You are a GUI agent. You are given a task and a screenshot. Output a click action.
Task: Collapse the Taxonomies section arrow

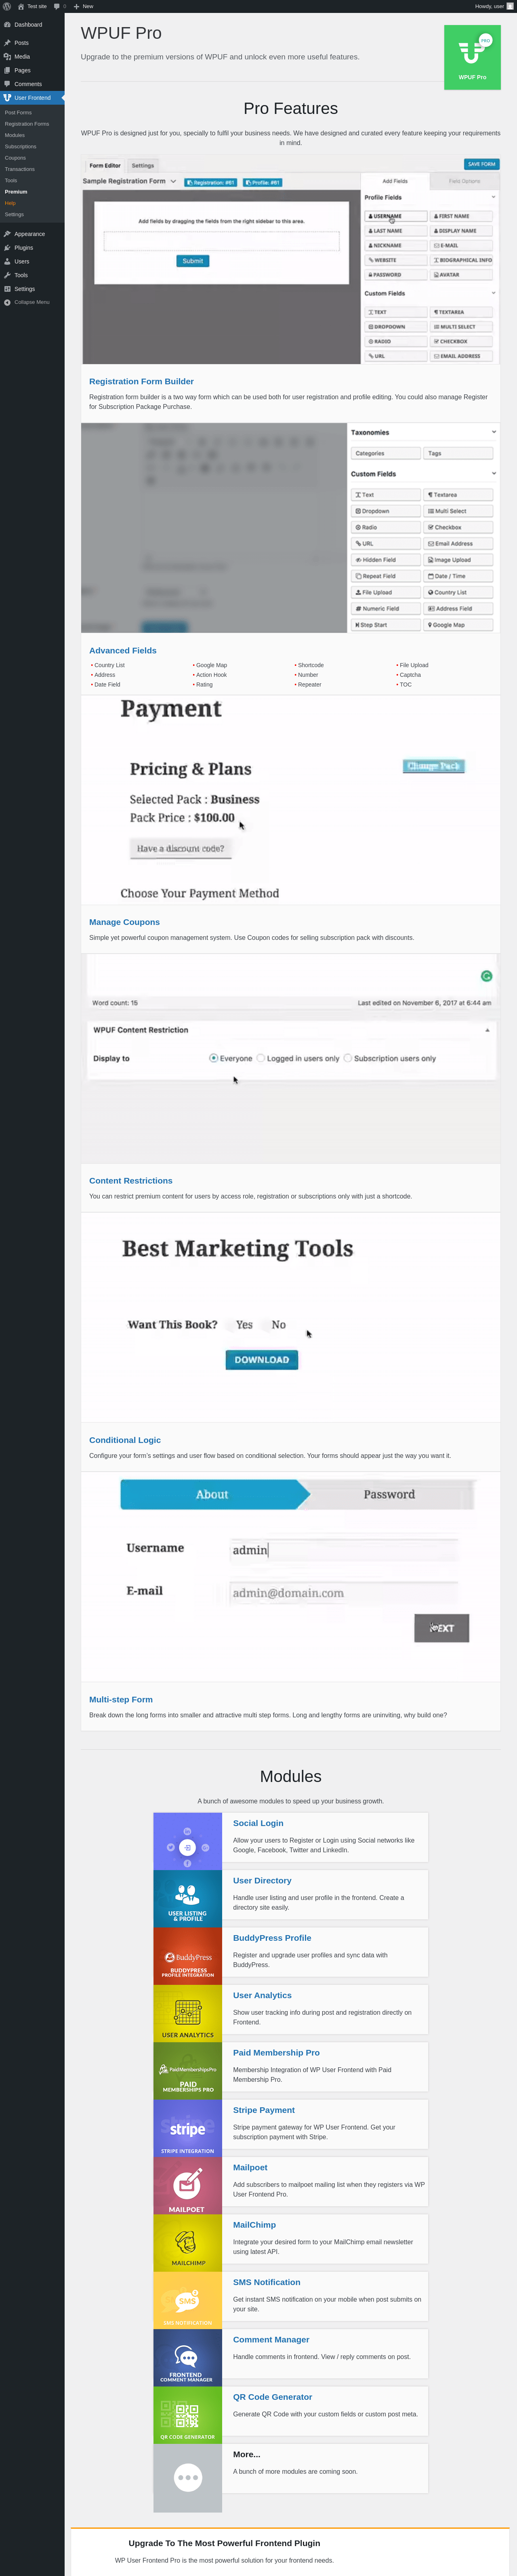pos(494,432)
